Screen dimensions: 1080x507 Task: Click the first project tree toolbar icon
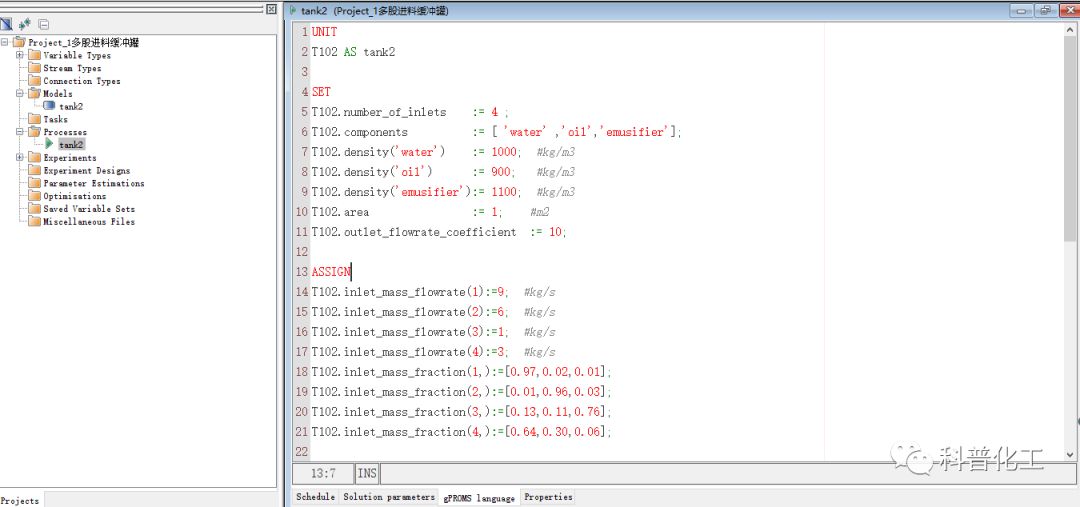click(6, 23)
